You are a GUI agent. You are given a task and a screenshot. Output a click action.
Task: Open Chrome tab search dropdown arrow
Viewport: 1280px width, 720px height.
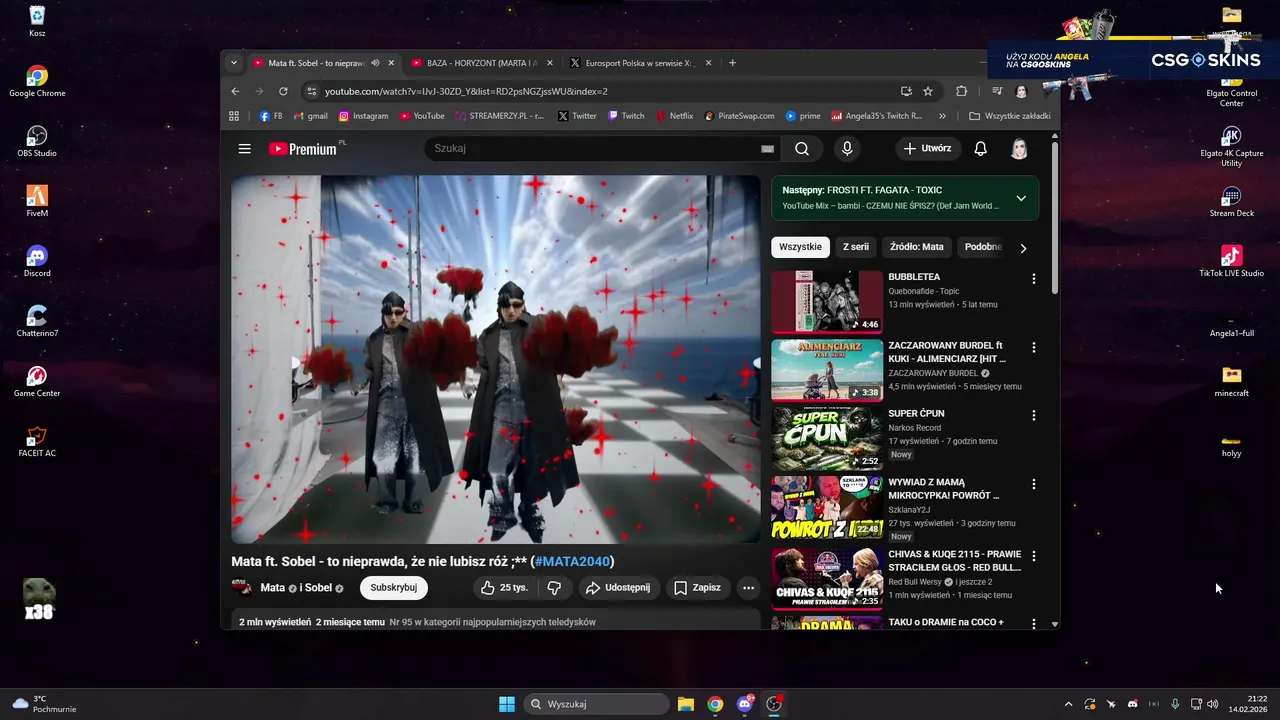pos(234,63)
